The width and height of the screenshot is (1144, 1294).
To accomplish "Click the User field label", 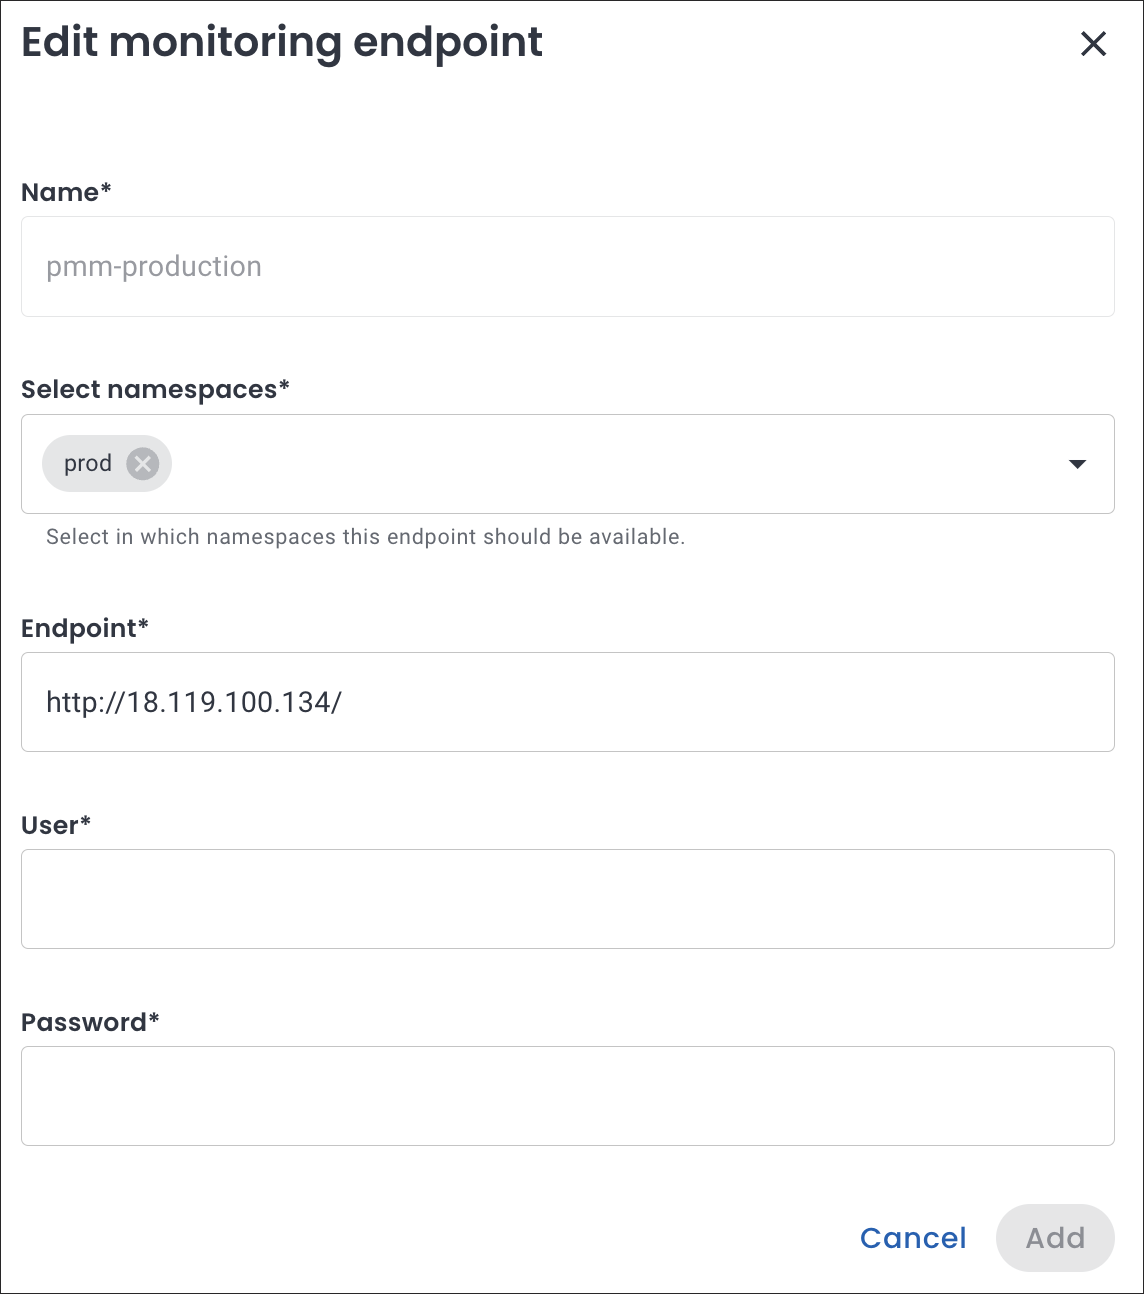I will (x=56, y=825).
